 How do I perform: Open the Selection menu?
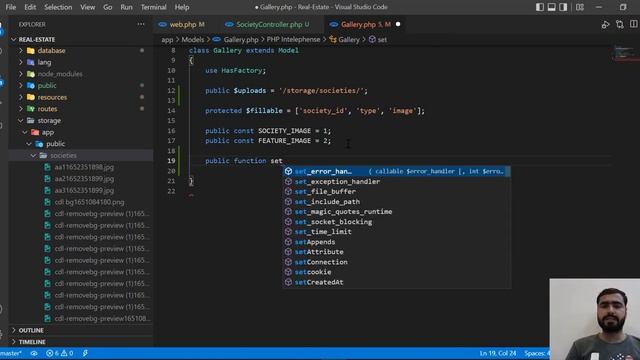(58, 7)
